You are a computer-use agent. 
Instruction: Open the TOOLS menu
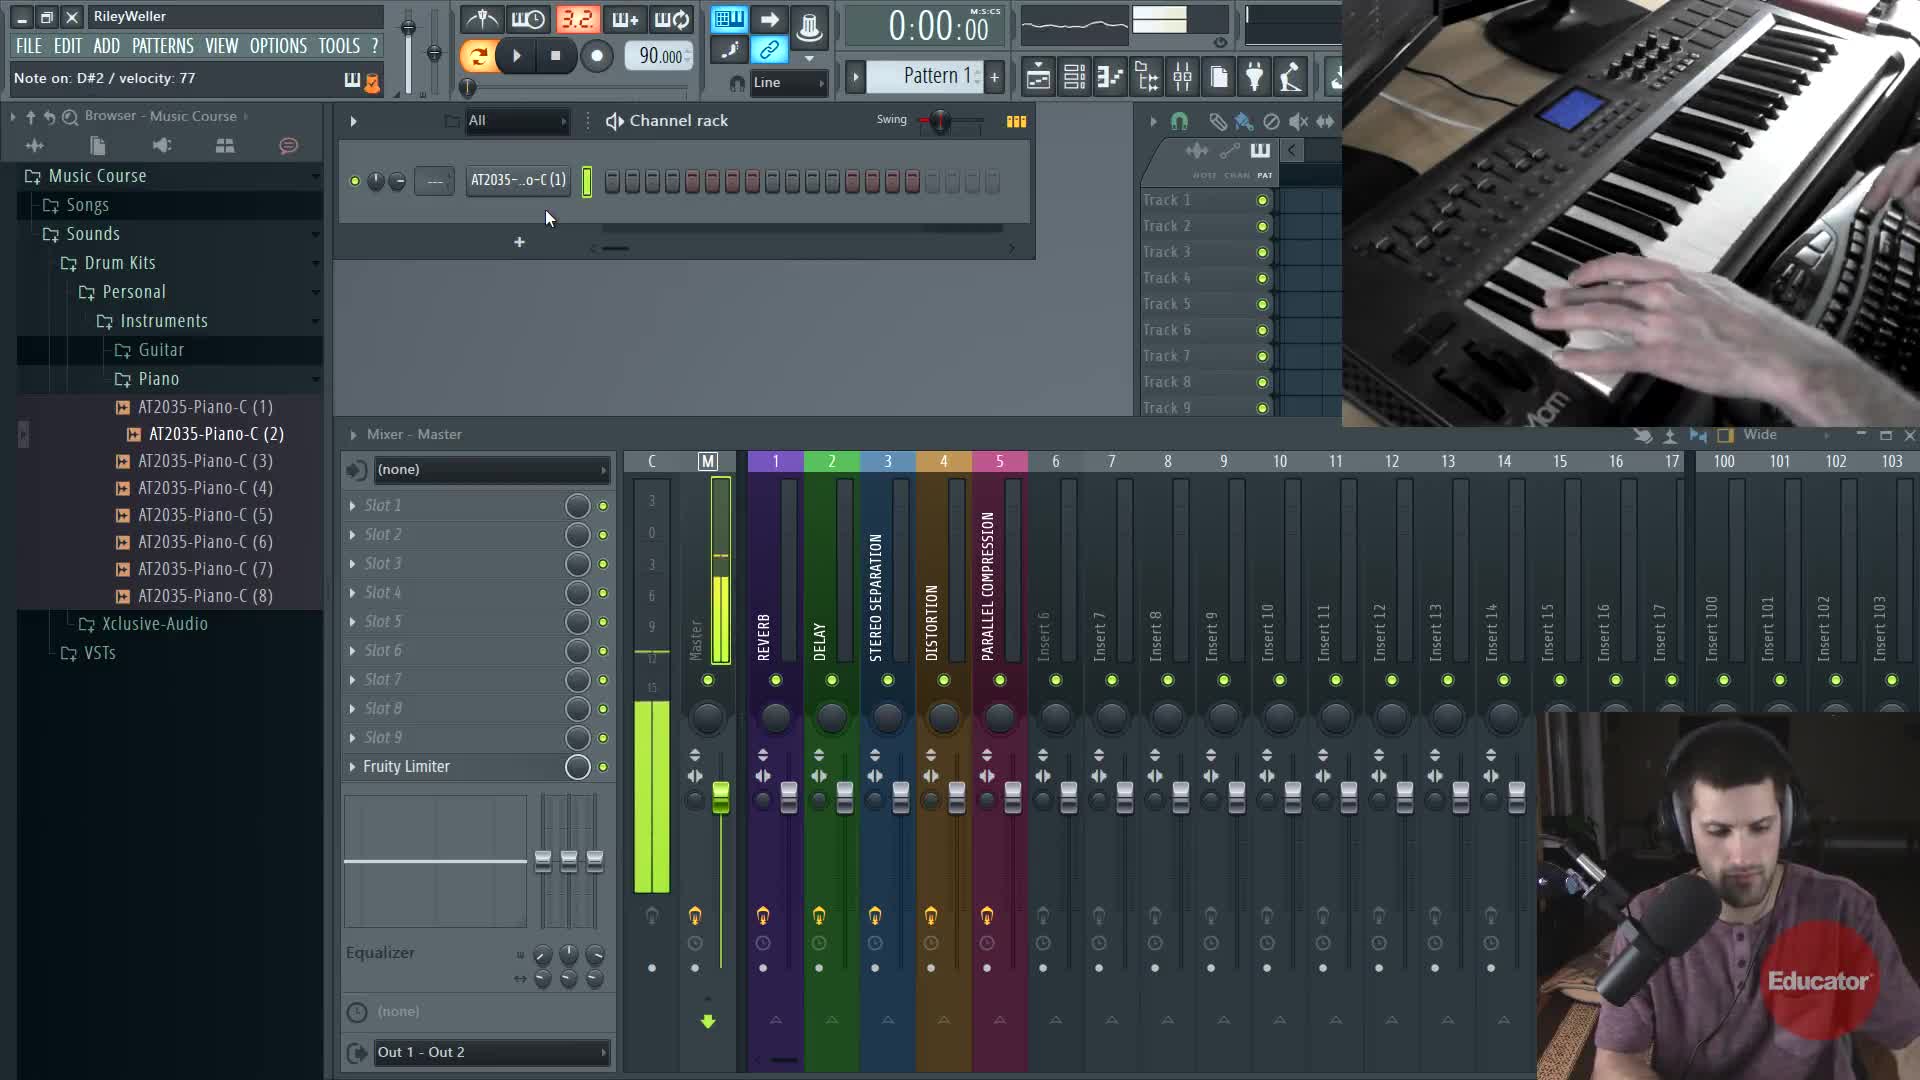click(339, 46)
